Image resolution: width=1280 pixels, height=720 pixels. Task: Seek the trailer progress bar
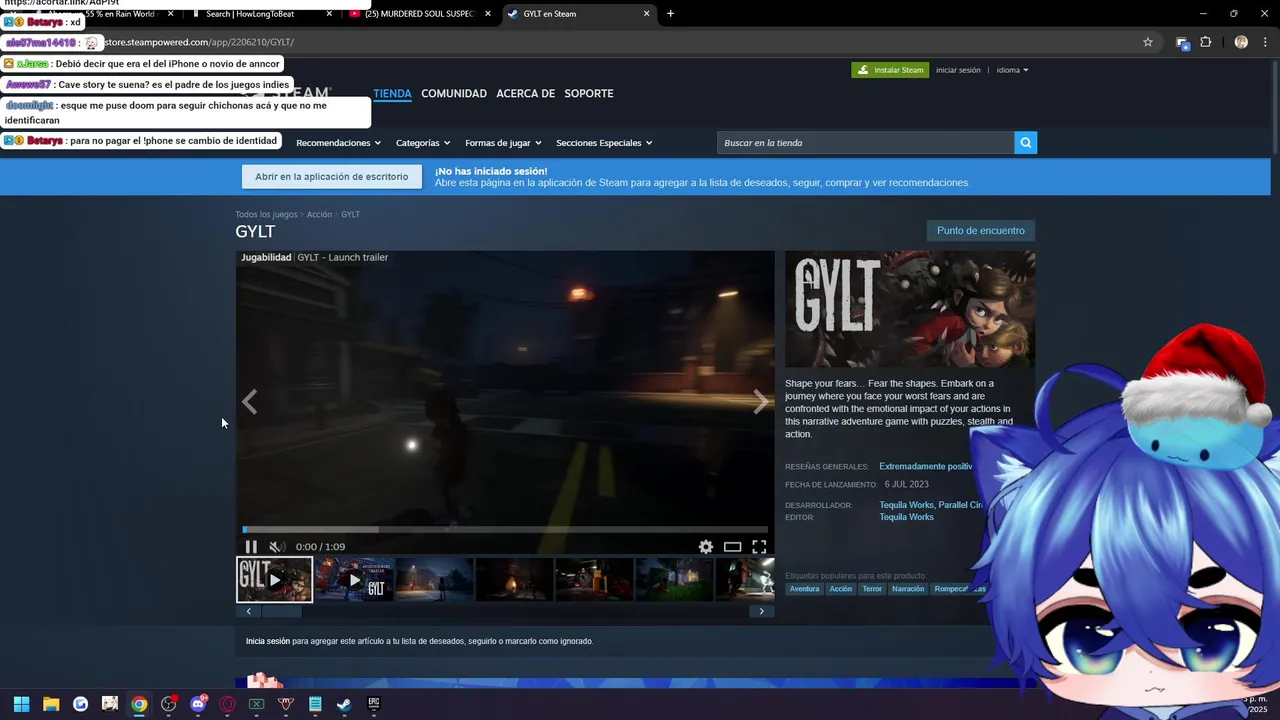tap(505, 530)
